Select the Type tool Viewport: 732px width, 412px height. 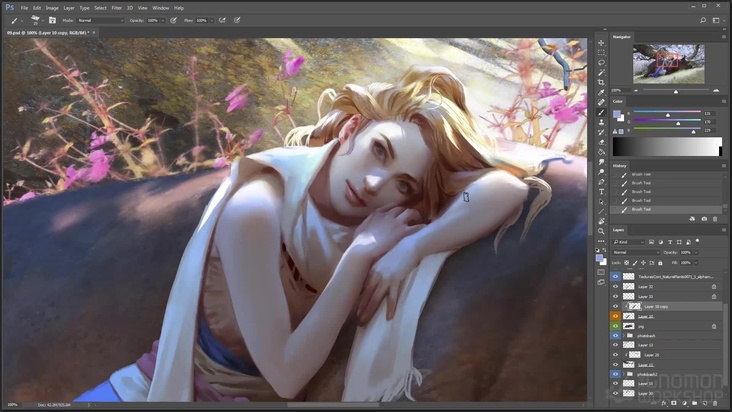pyautogui.click(x=601, y=192)
